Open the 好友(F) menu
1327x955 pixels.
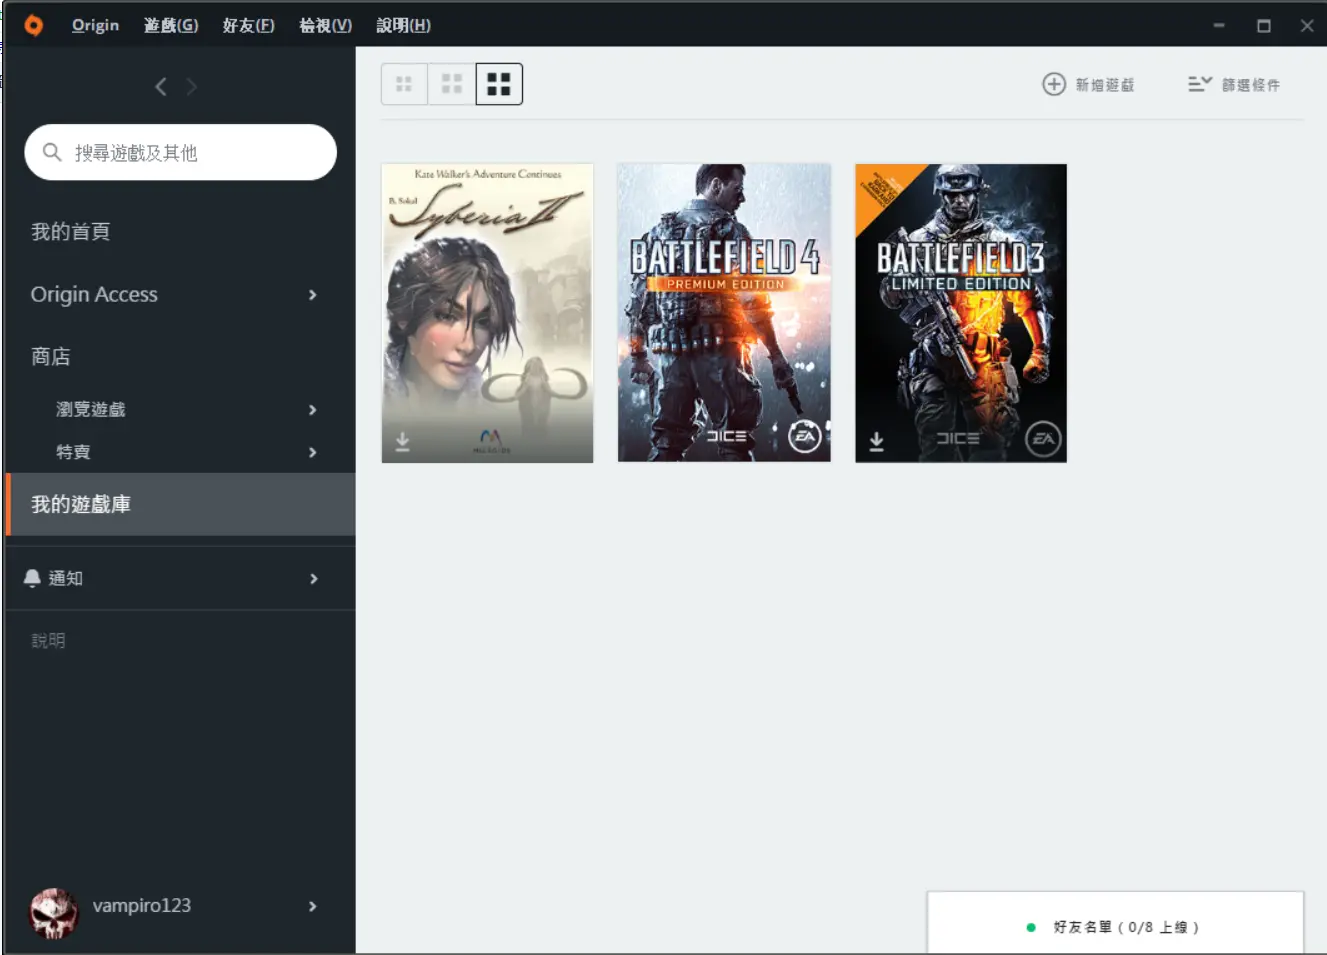248,25
